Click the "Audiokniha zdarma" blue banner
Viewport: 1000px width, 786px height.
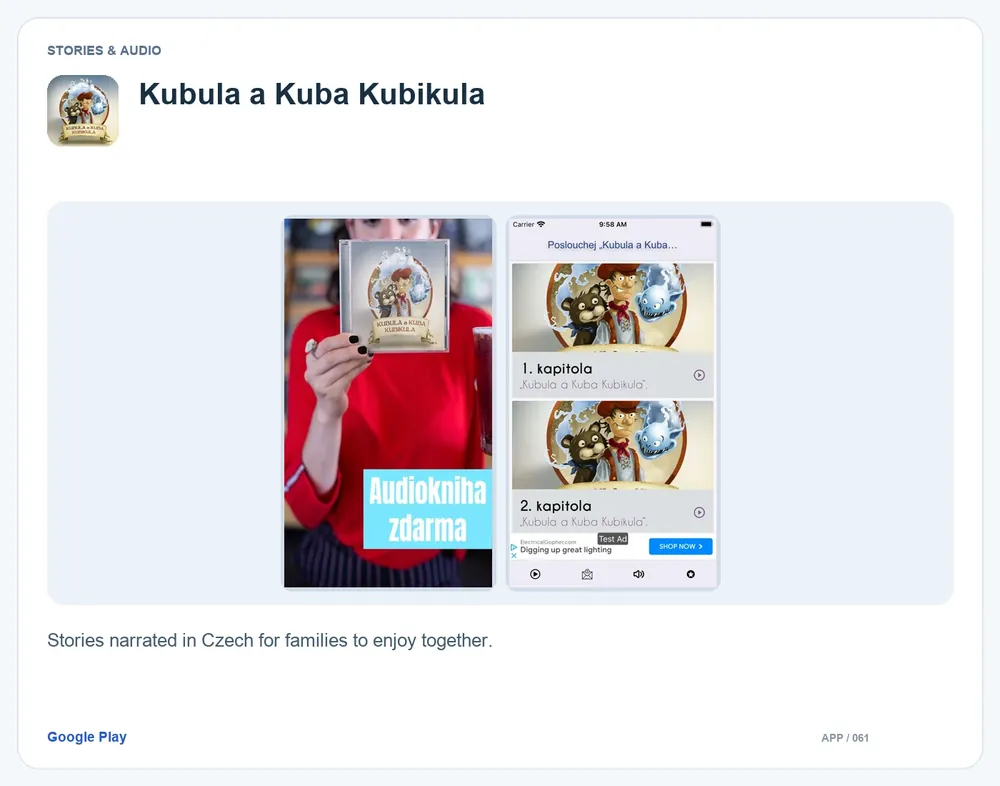coord(427,509)
